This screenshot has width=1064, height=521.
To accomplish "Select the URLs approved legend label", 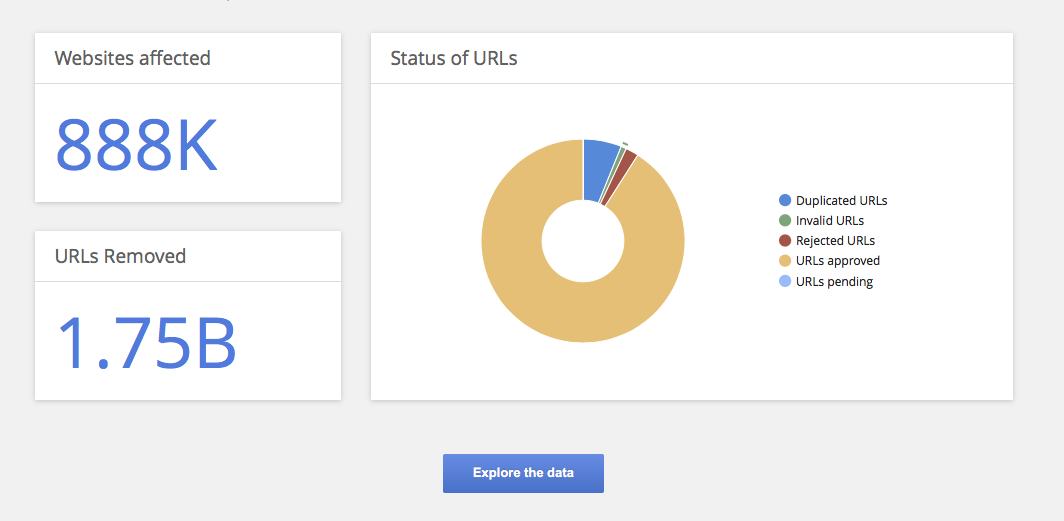I will 838,261.
